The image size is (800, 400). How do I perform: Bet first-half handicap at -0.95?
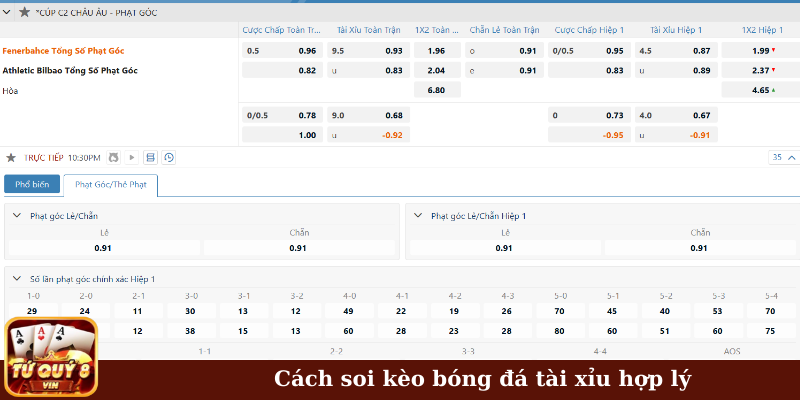coord(589,135)
